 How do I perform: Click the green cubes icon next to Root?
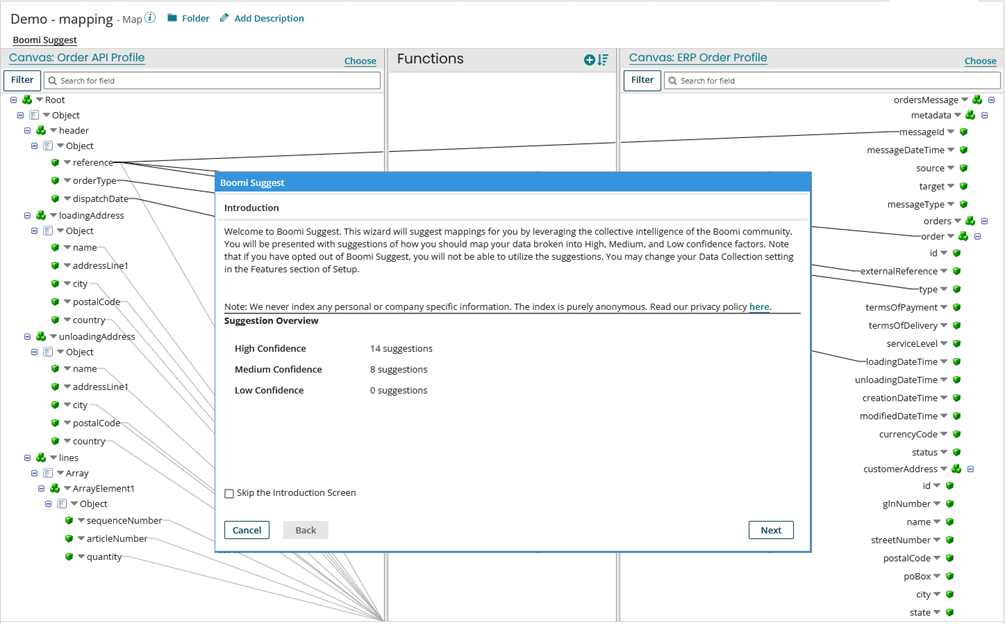[x=27, y=100]
